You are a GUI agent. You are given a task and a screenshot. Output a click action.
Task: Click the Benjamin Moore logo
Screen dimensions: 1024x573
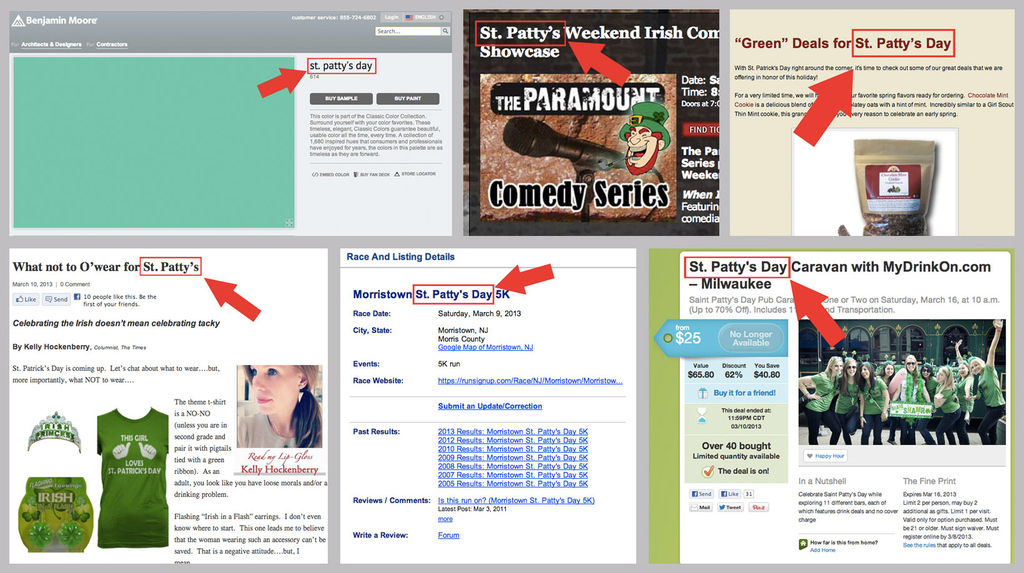coord(55,21)
